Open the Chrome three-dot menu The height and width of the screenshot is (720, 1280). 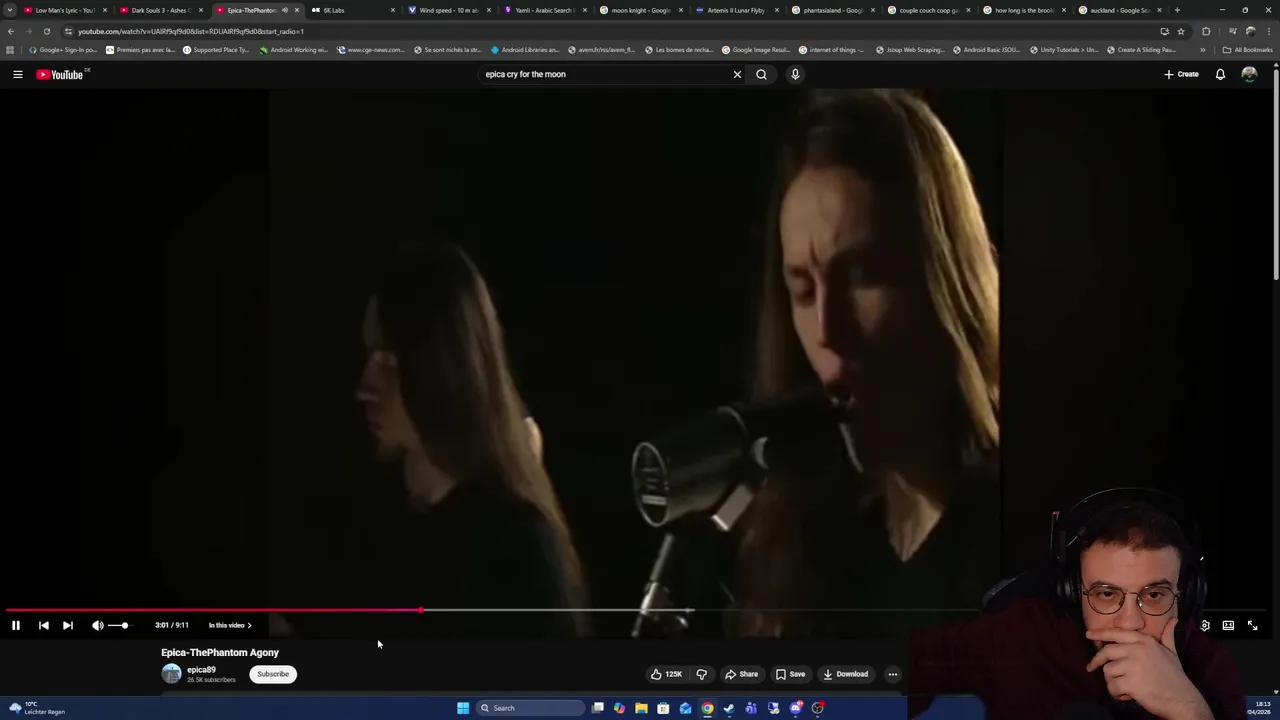1268,31
